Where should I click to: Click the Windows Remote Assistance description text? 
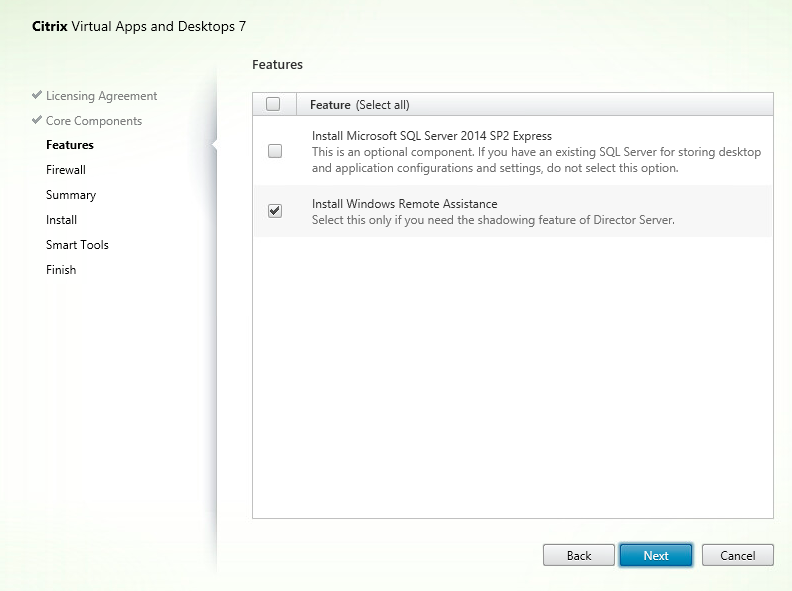click(493, 219)
